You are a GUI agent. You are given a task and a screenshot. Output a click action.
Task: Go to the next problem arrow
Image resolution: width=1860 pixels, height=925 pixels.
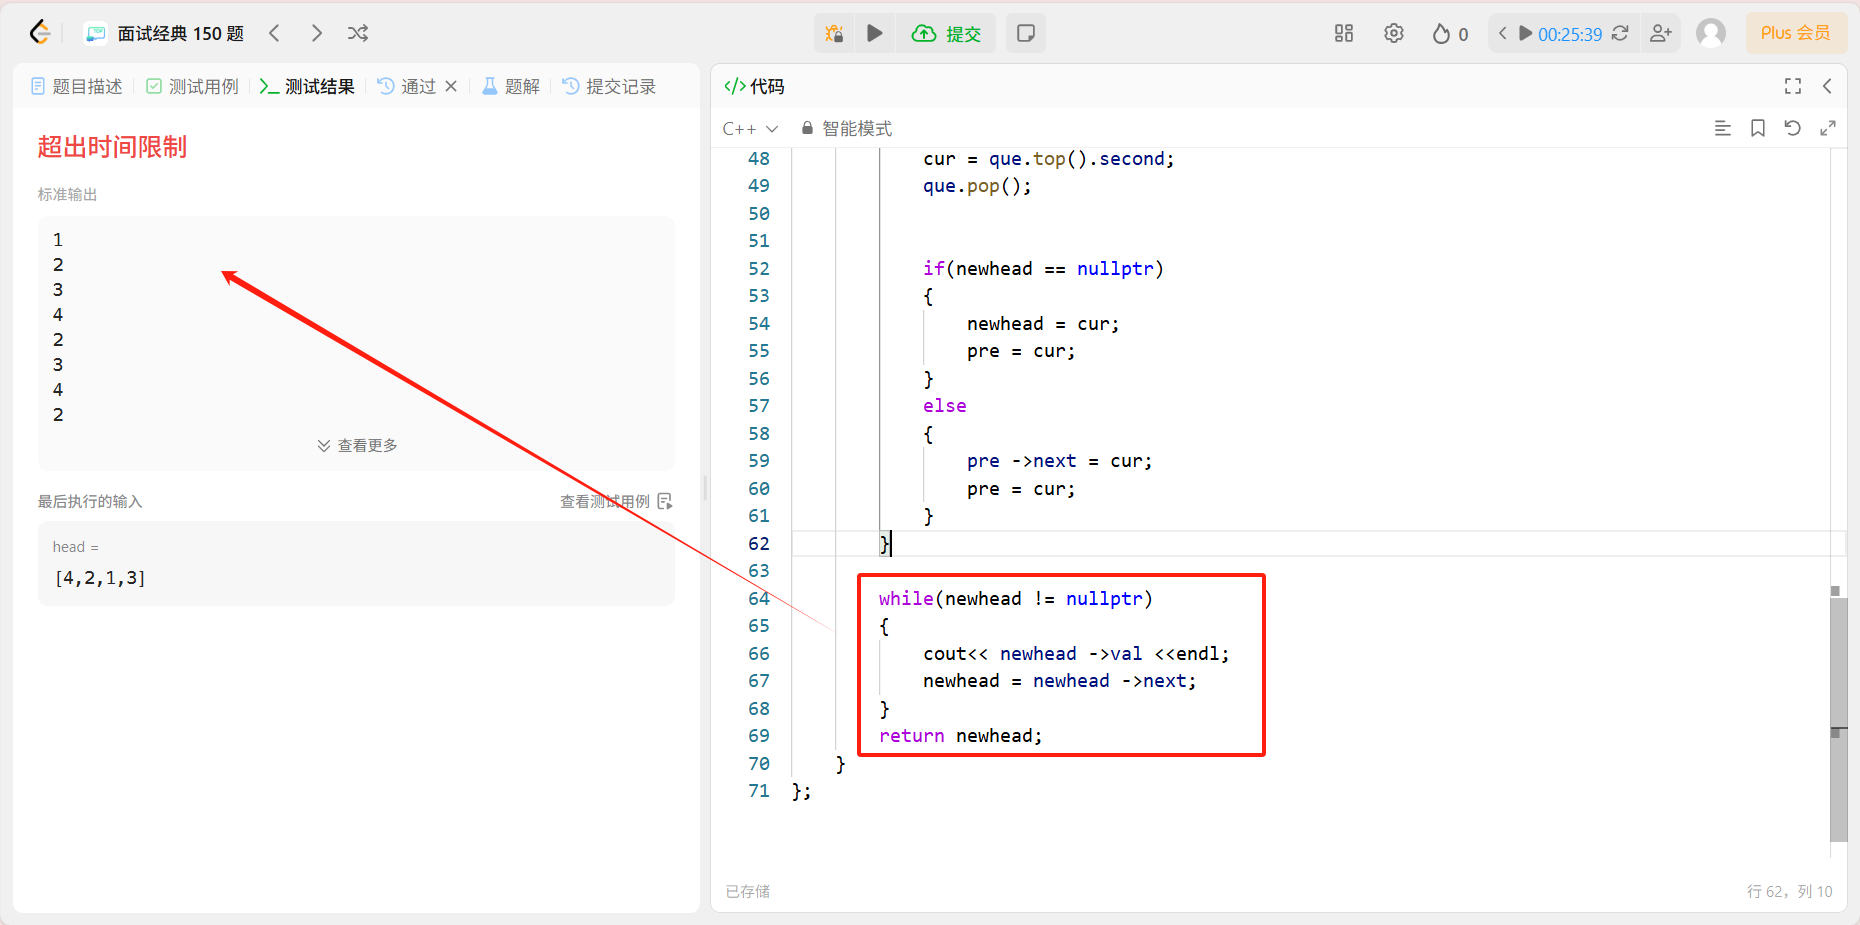[x=316, y=33]
